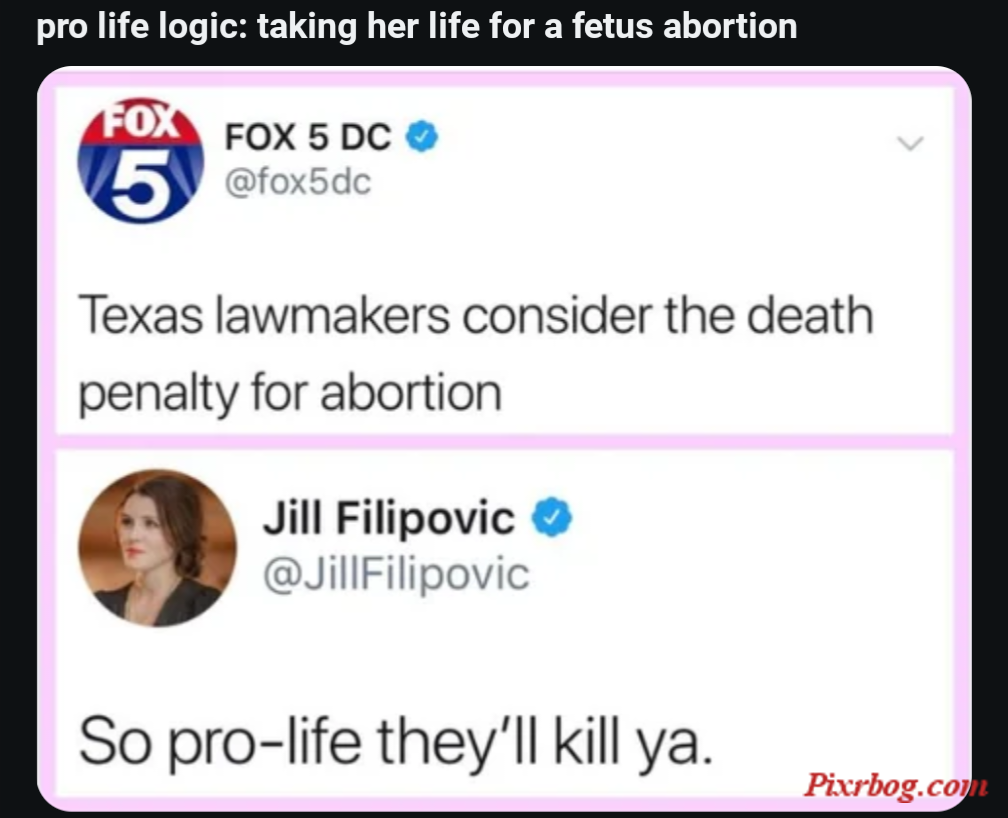
Task: Click the @fox5dc handle
Action: (x=298, y=182)
